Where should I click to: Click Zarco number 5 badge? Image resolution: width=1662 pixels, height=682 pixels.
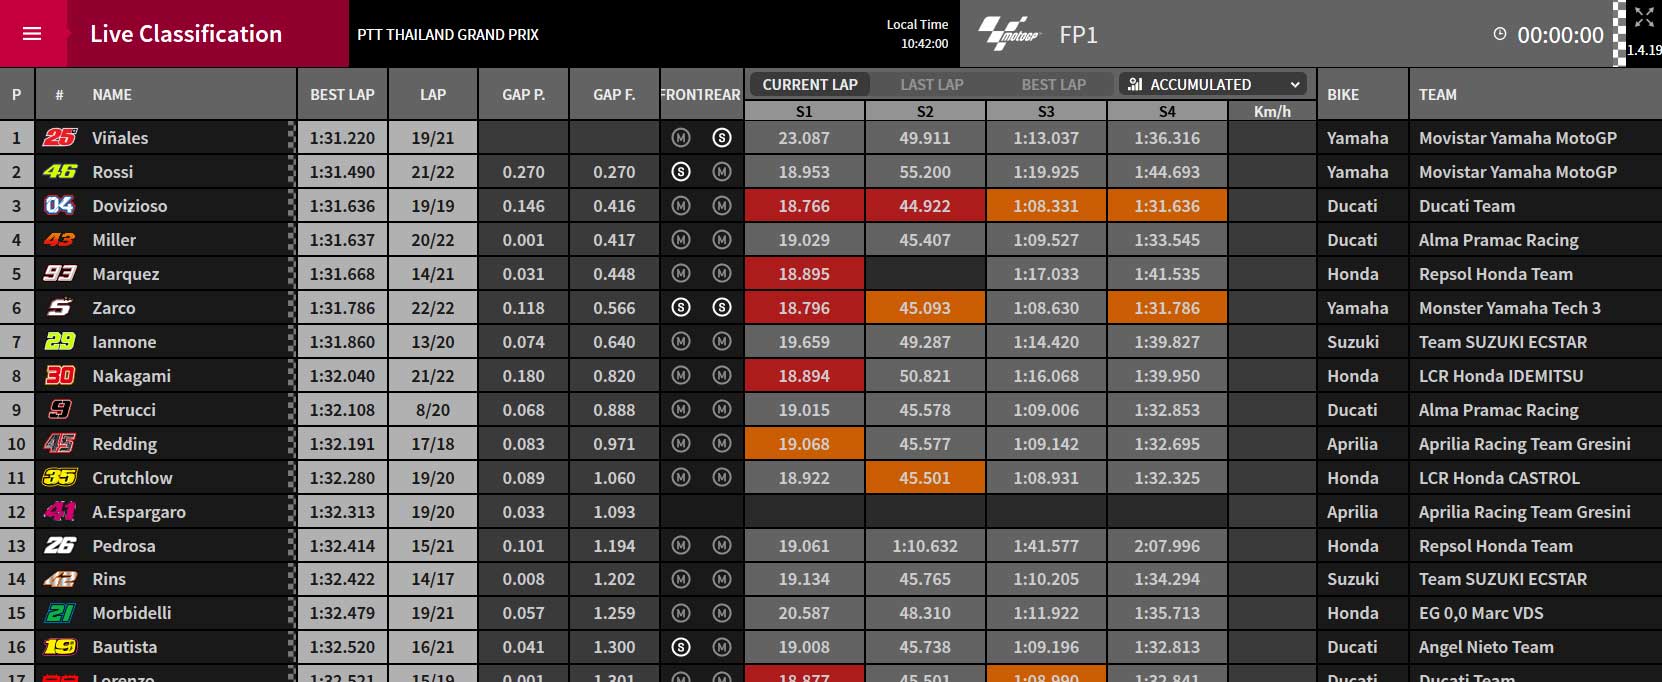point(60,308)
